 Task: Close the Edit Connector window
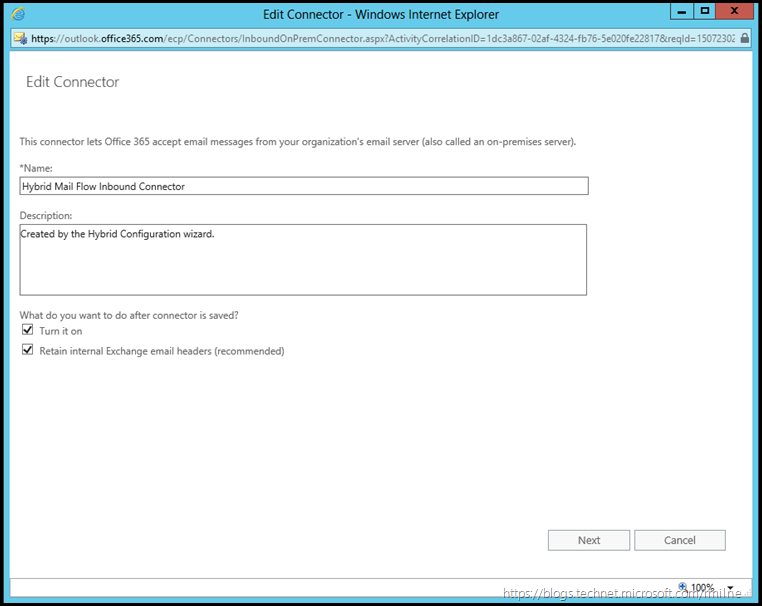(x=736, y=11)
